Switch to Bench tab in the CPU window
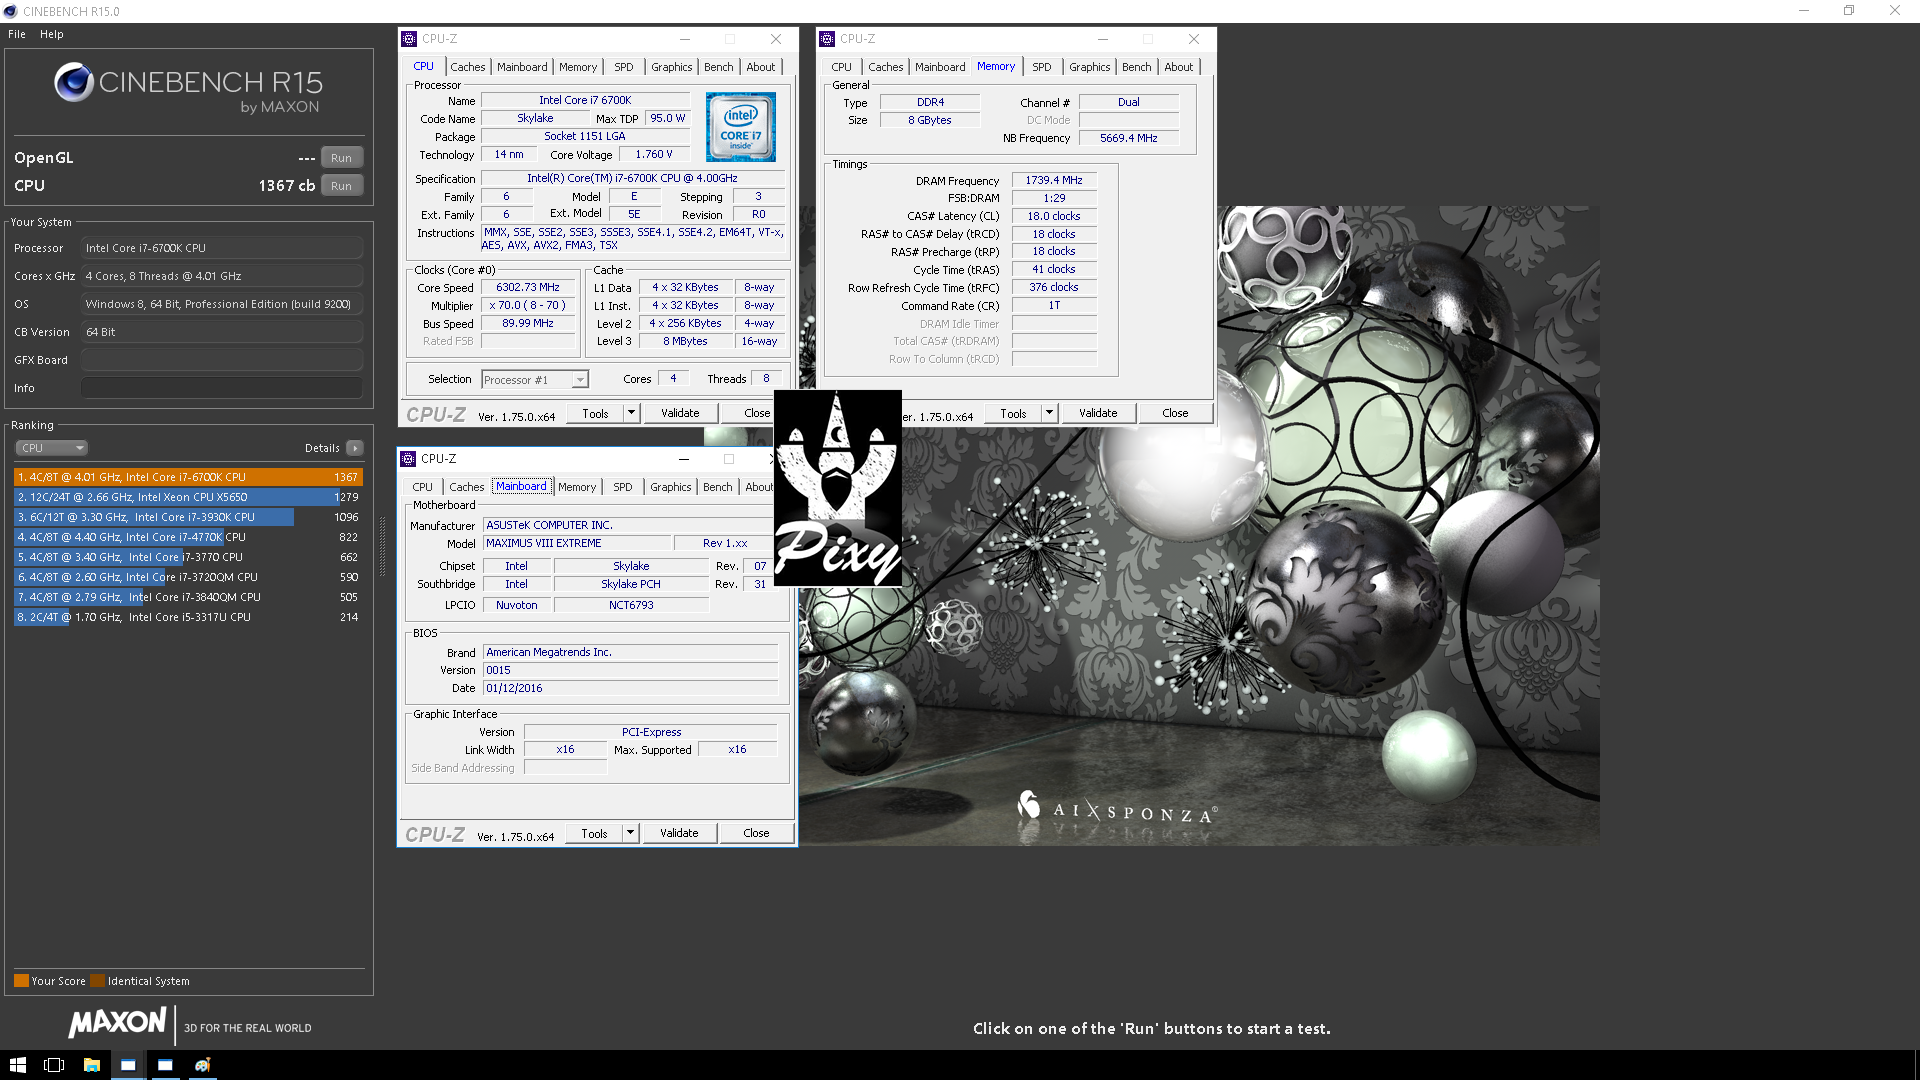This screenshot has height=1080, width=1920. [x=719, y=67]
